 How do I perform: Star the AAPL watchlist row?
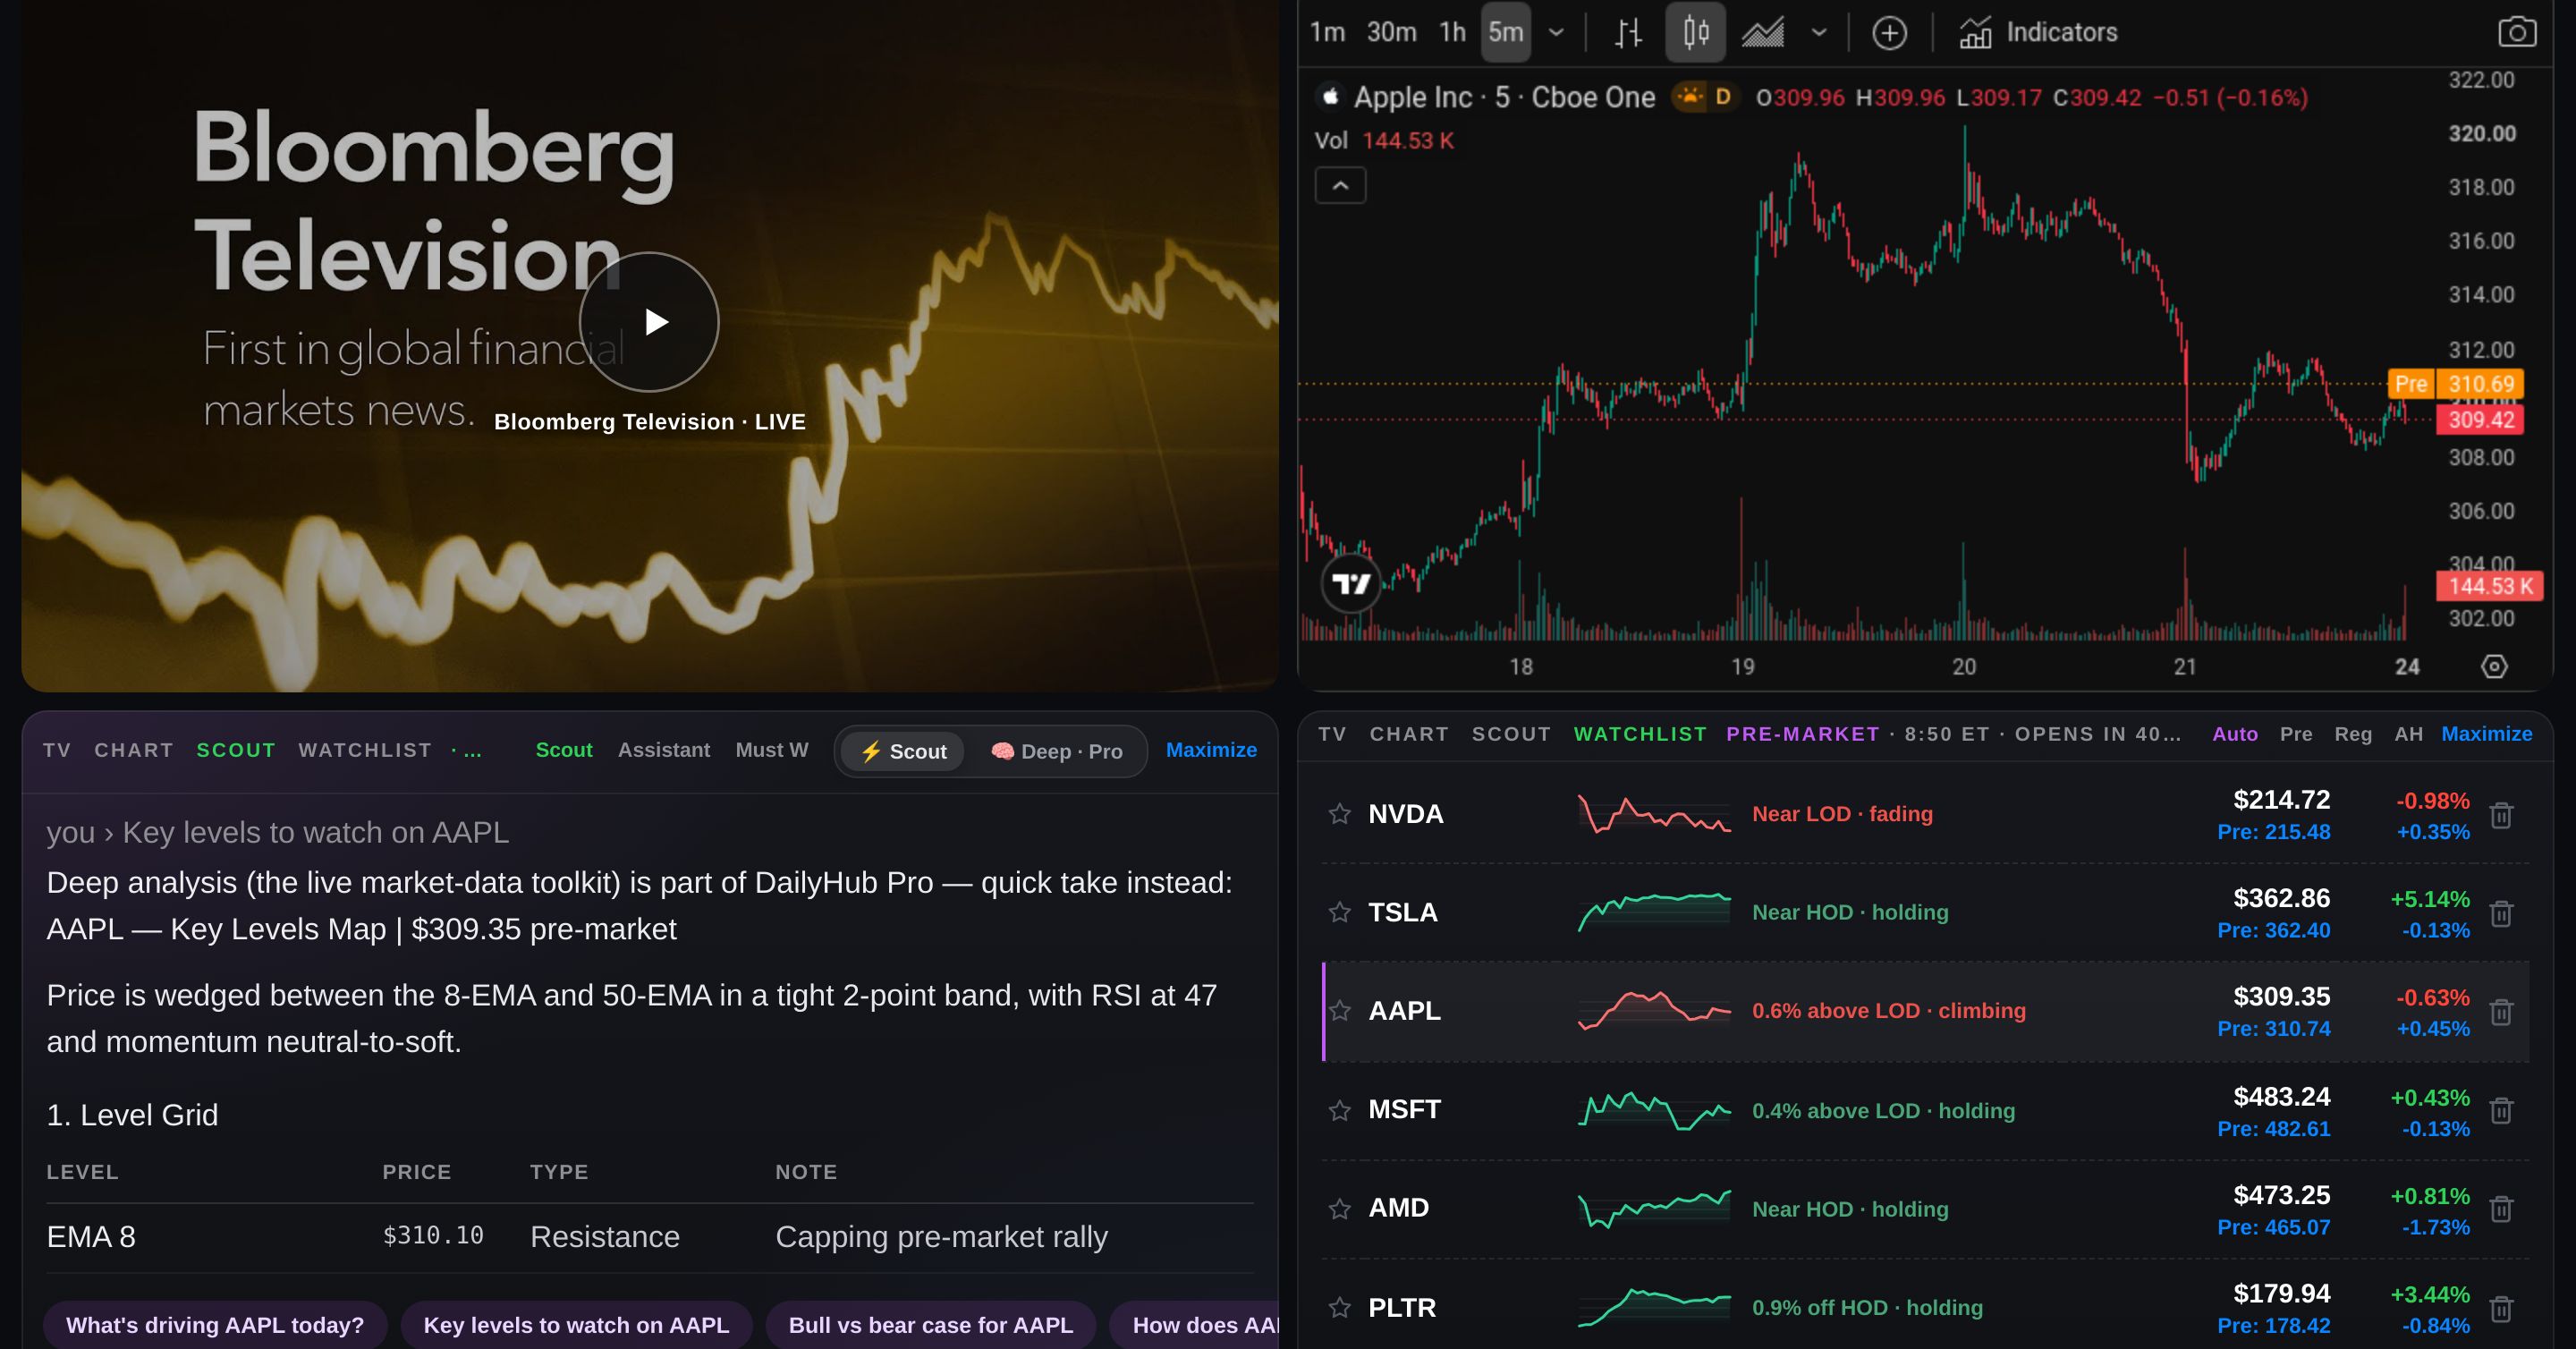(x=1340, y=1010)
